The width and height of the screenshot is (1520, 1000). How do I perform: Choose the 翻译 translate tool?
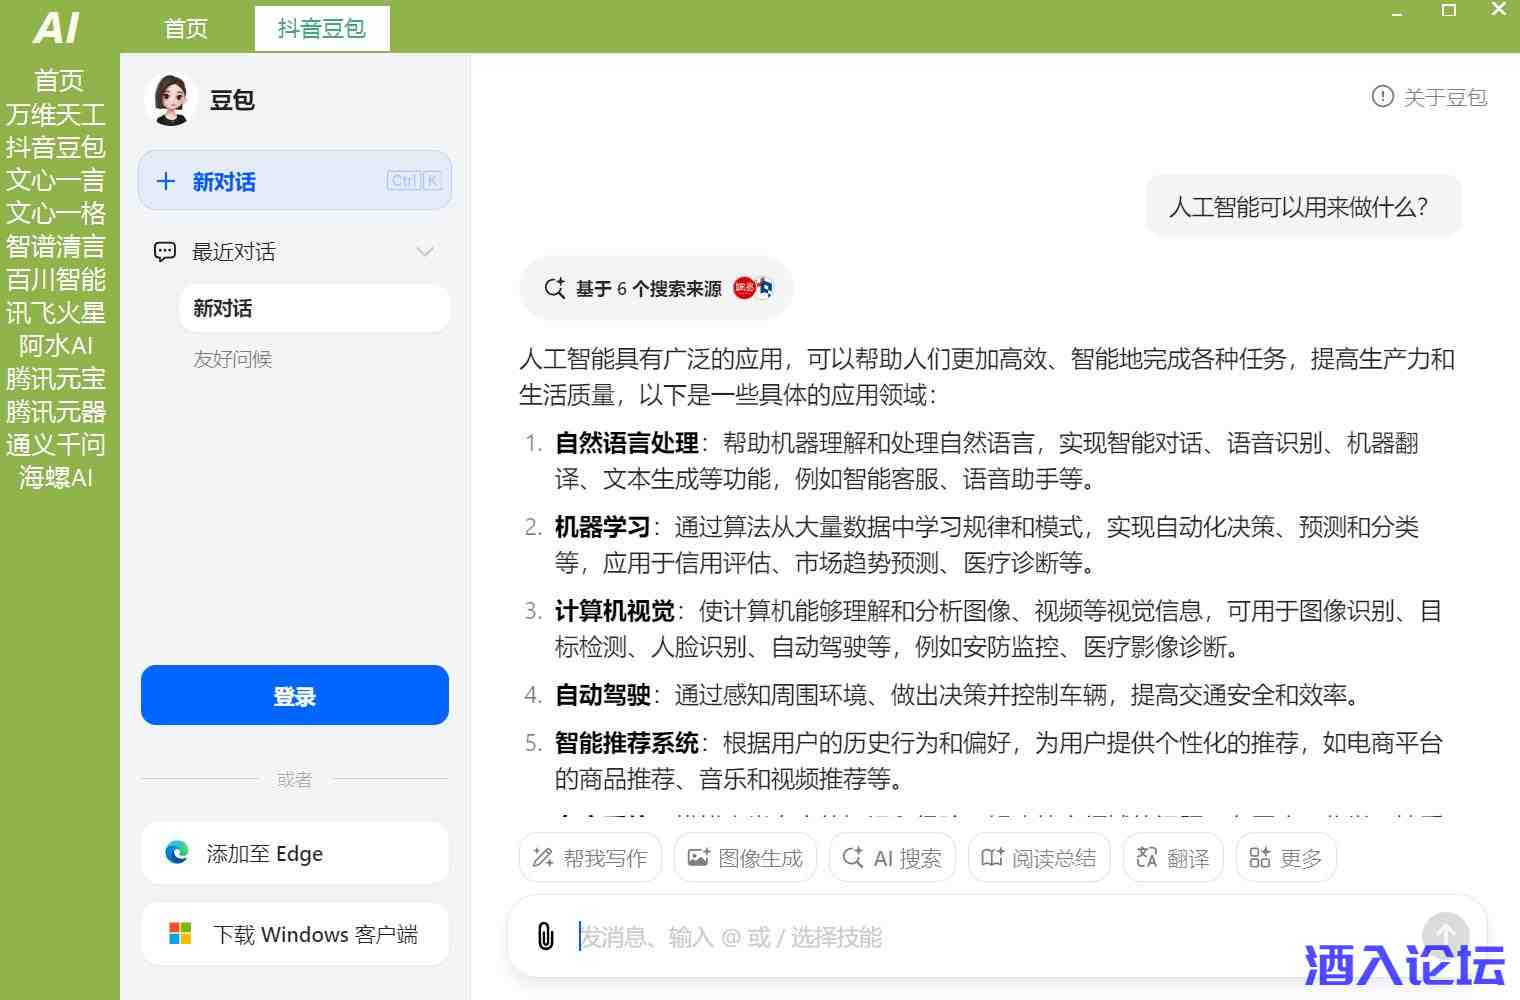click(x=1173, y=858)
